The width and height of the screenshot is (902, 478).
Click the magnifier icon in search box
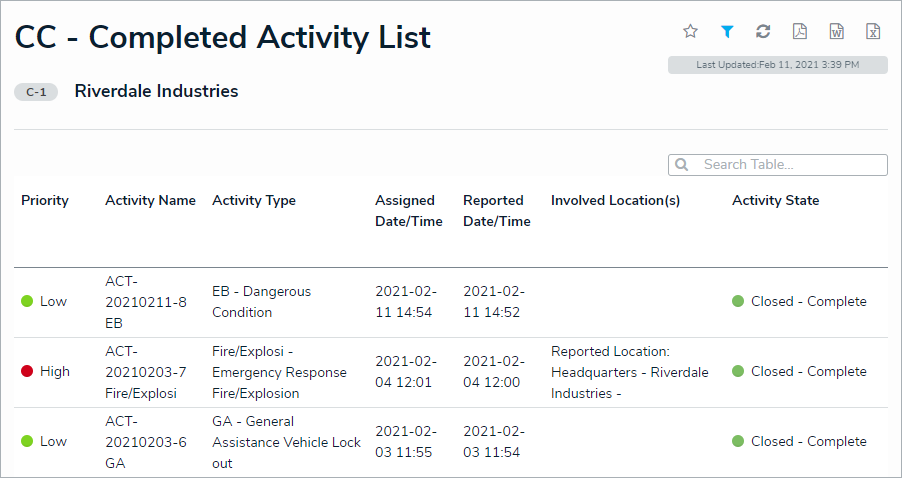(x=682, y=165)
